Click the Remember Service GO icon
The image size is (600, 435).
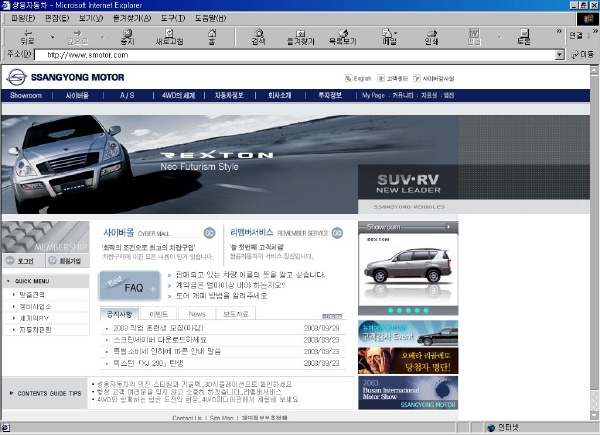coord(337,232)
